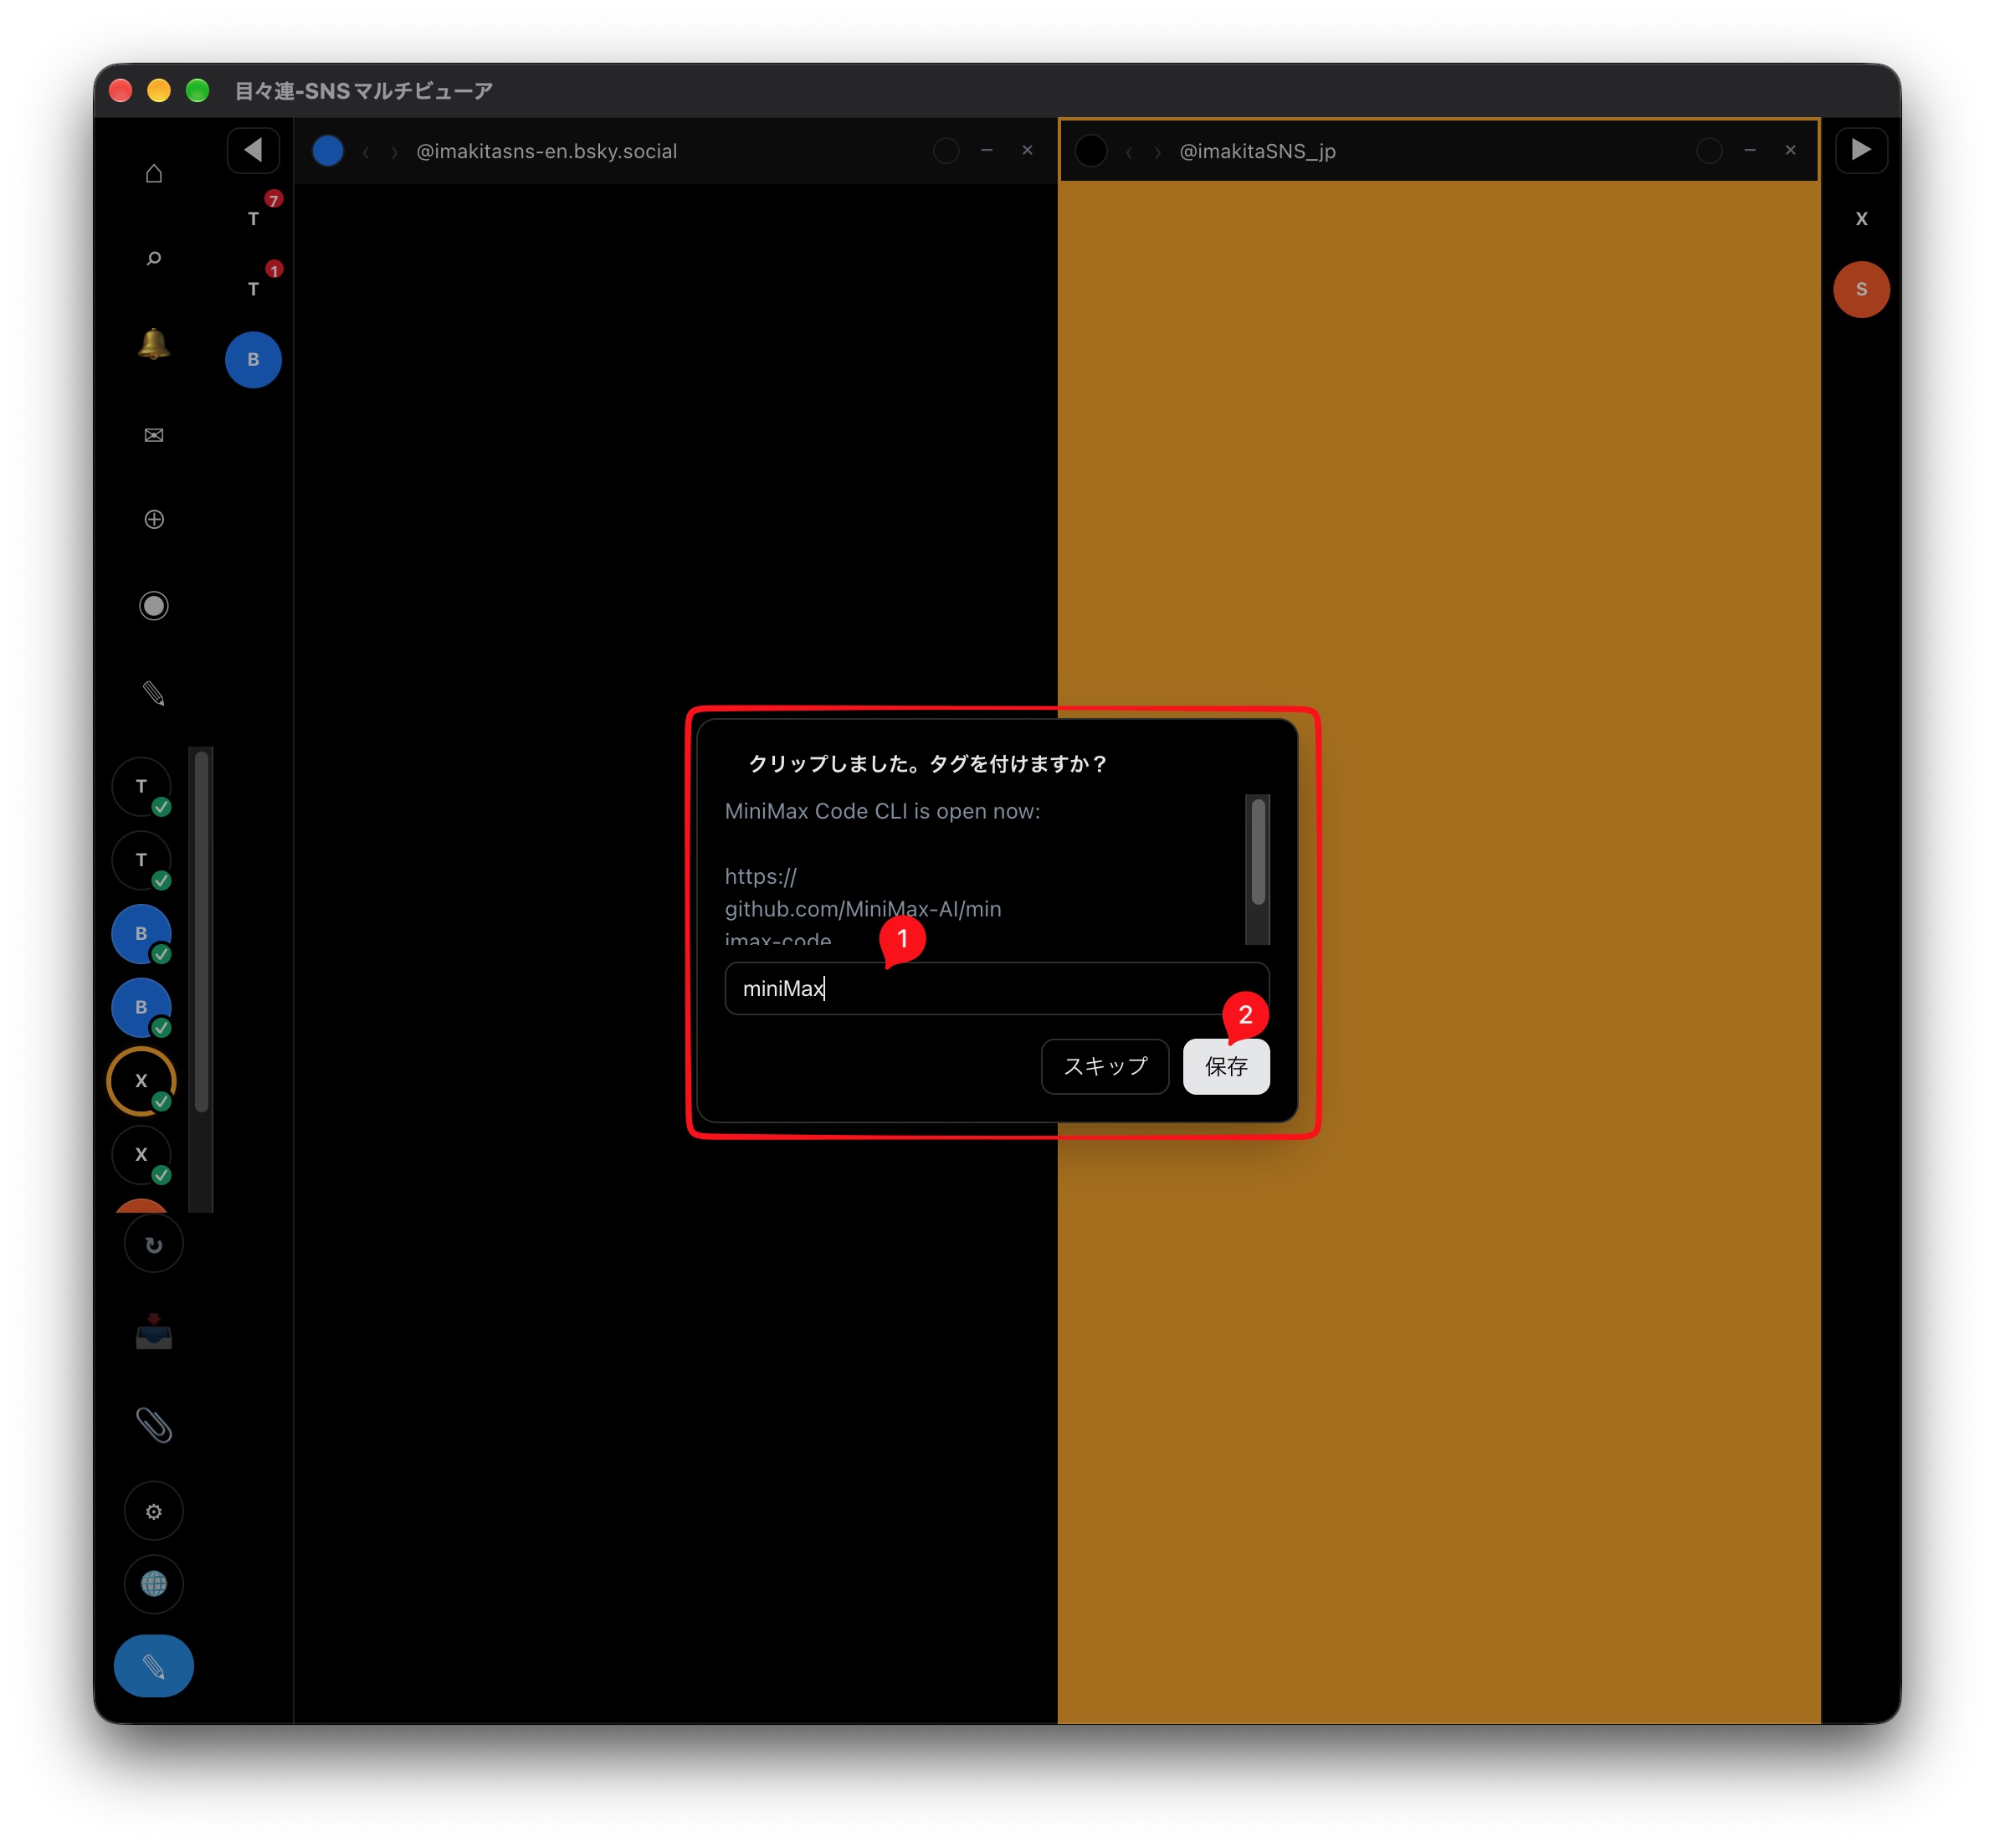Go back in the @imakitasns-en.bsky.social pane
The width and height of the screenshot is (1995, 1848).
tap(366, 151)
